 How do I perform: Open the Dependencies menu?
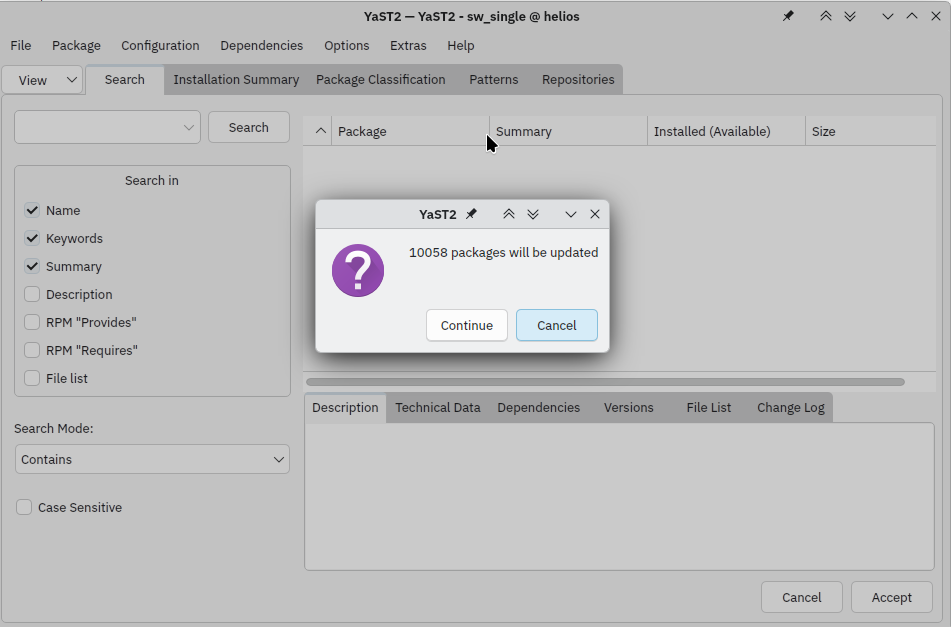point(261,45)
